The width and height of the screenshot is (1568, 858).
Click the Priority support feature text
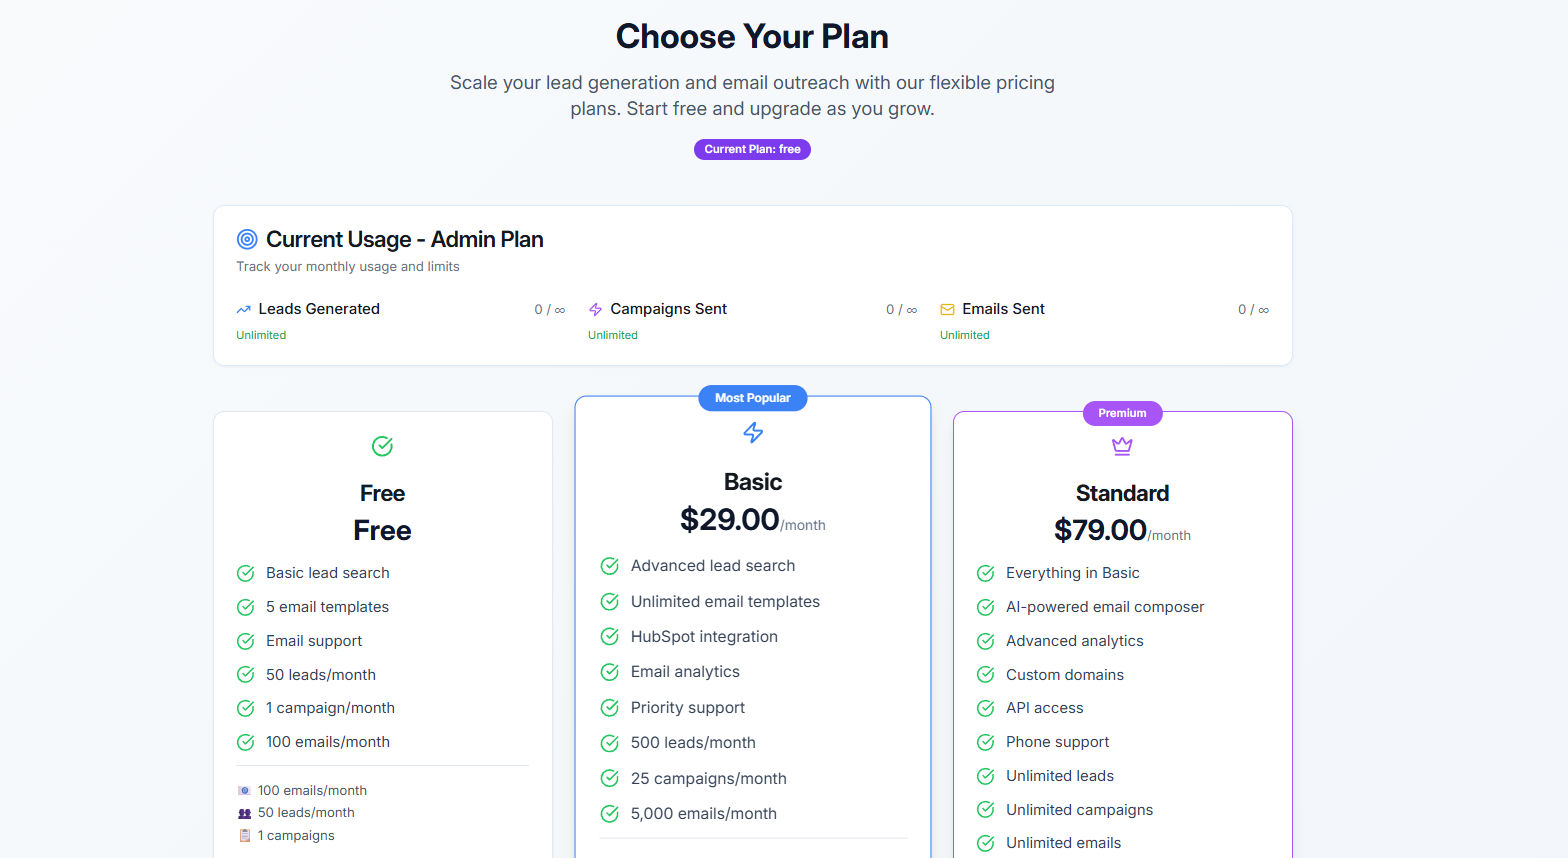687,708
